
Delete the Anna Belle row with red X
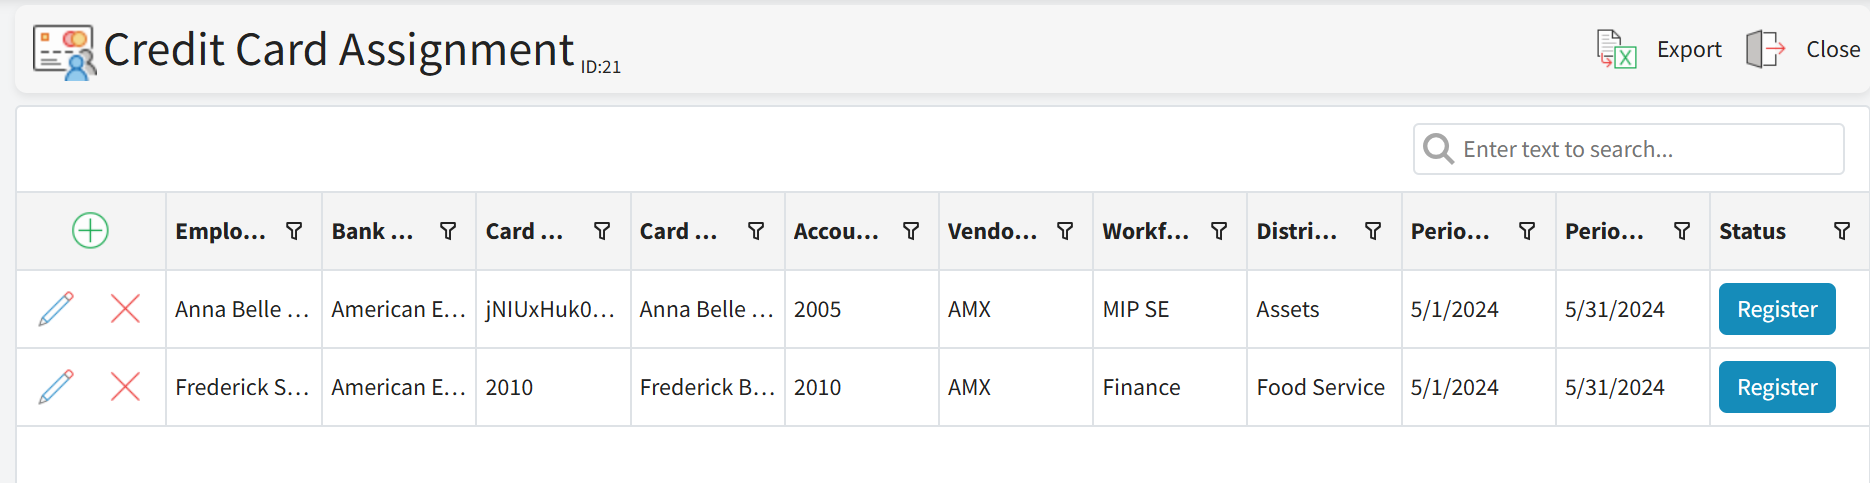125,309
